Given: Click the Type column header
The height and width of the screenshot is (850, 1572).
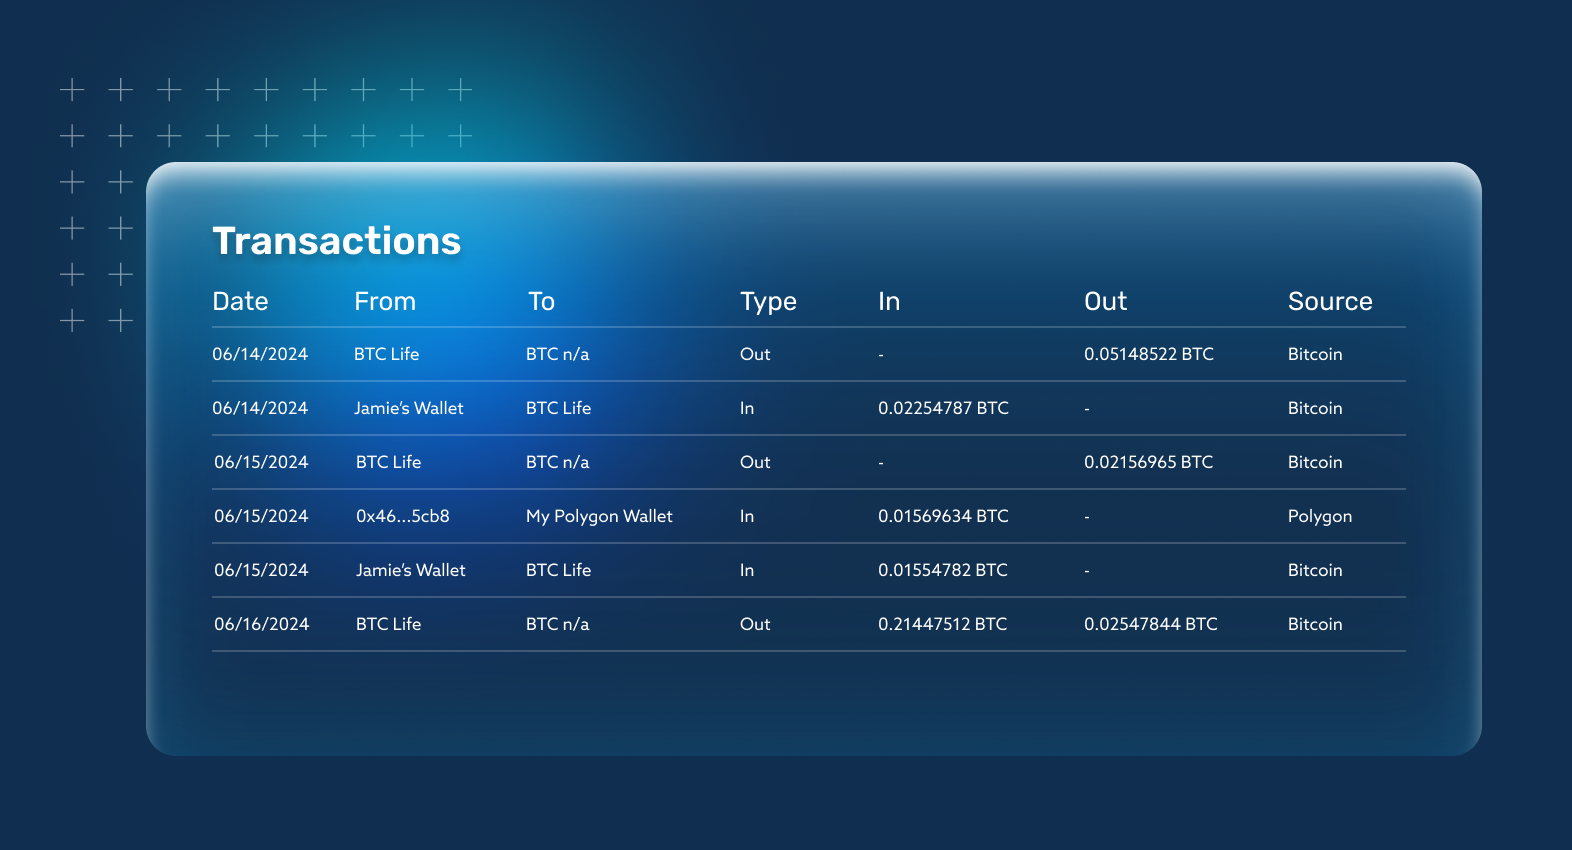Looking at the screenshot, I should pyautogui.click(x=768, y=301).
